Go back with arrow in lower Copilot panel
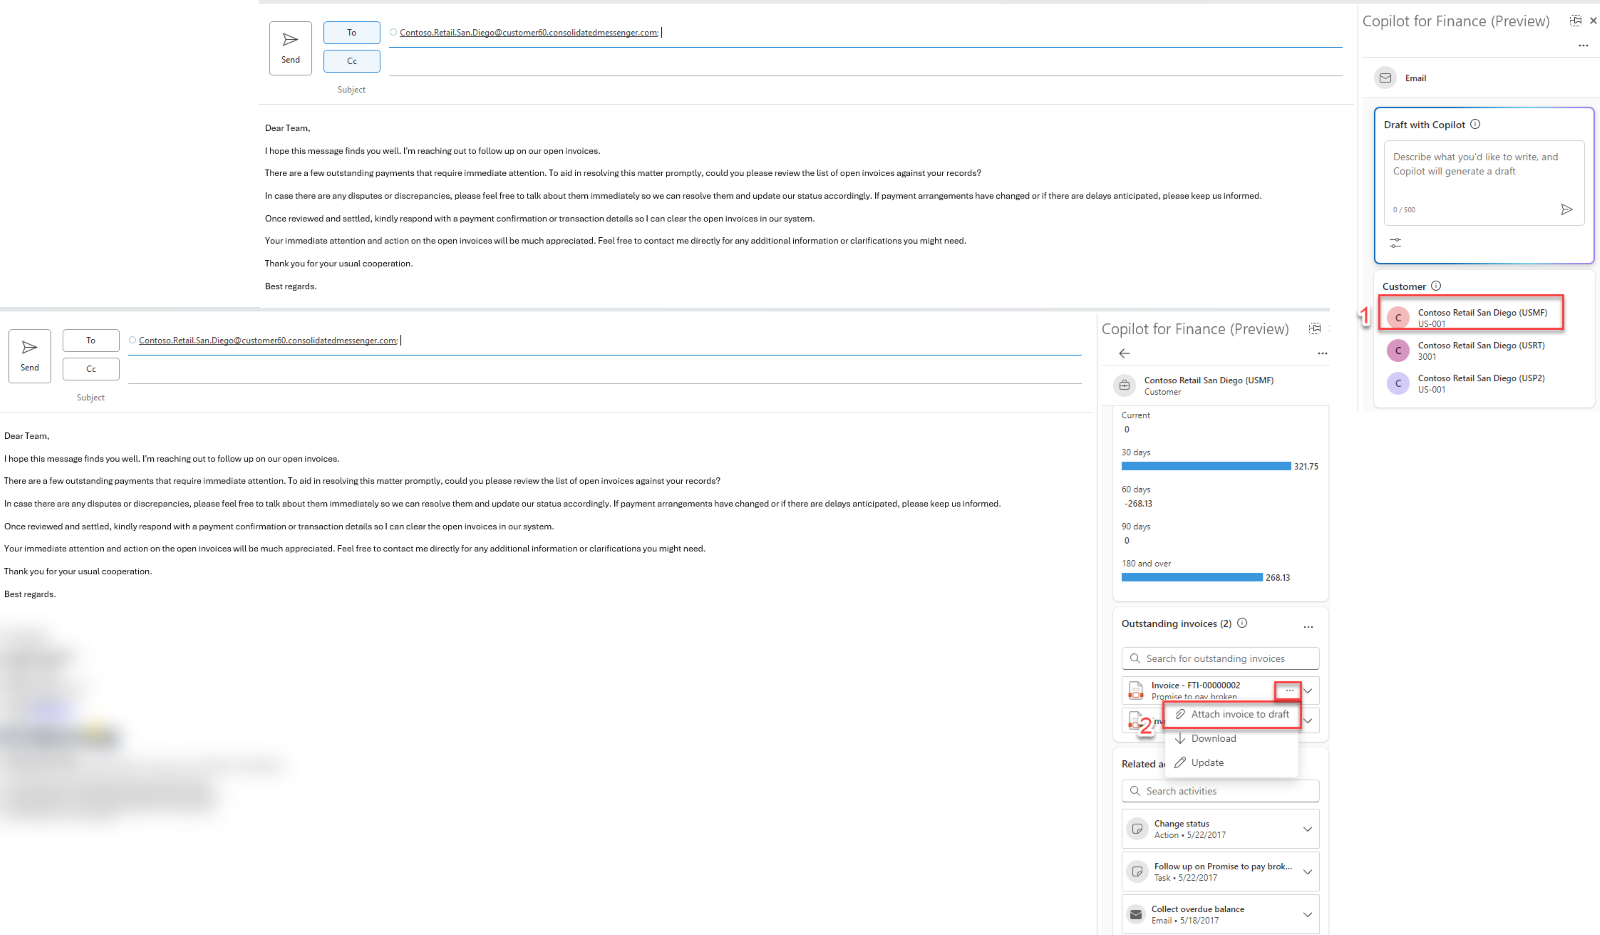 coord(1124,353)
